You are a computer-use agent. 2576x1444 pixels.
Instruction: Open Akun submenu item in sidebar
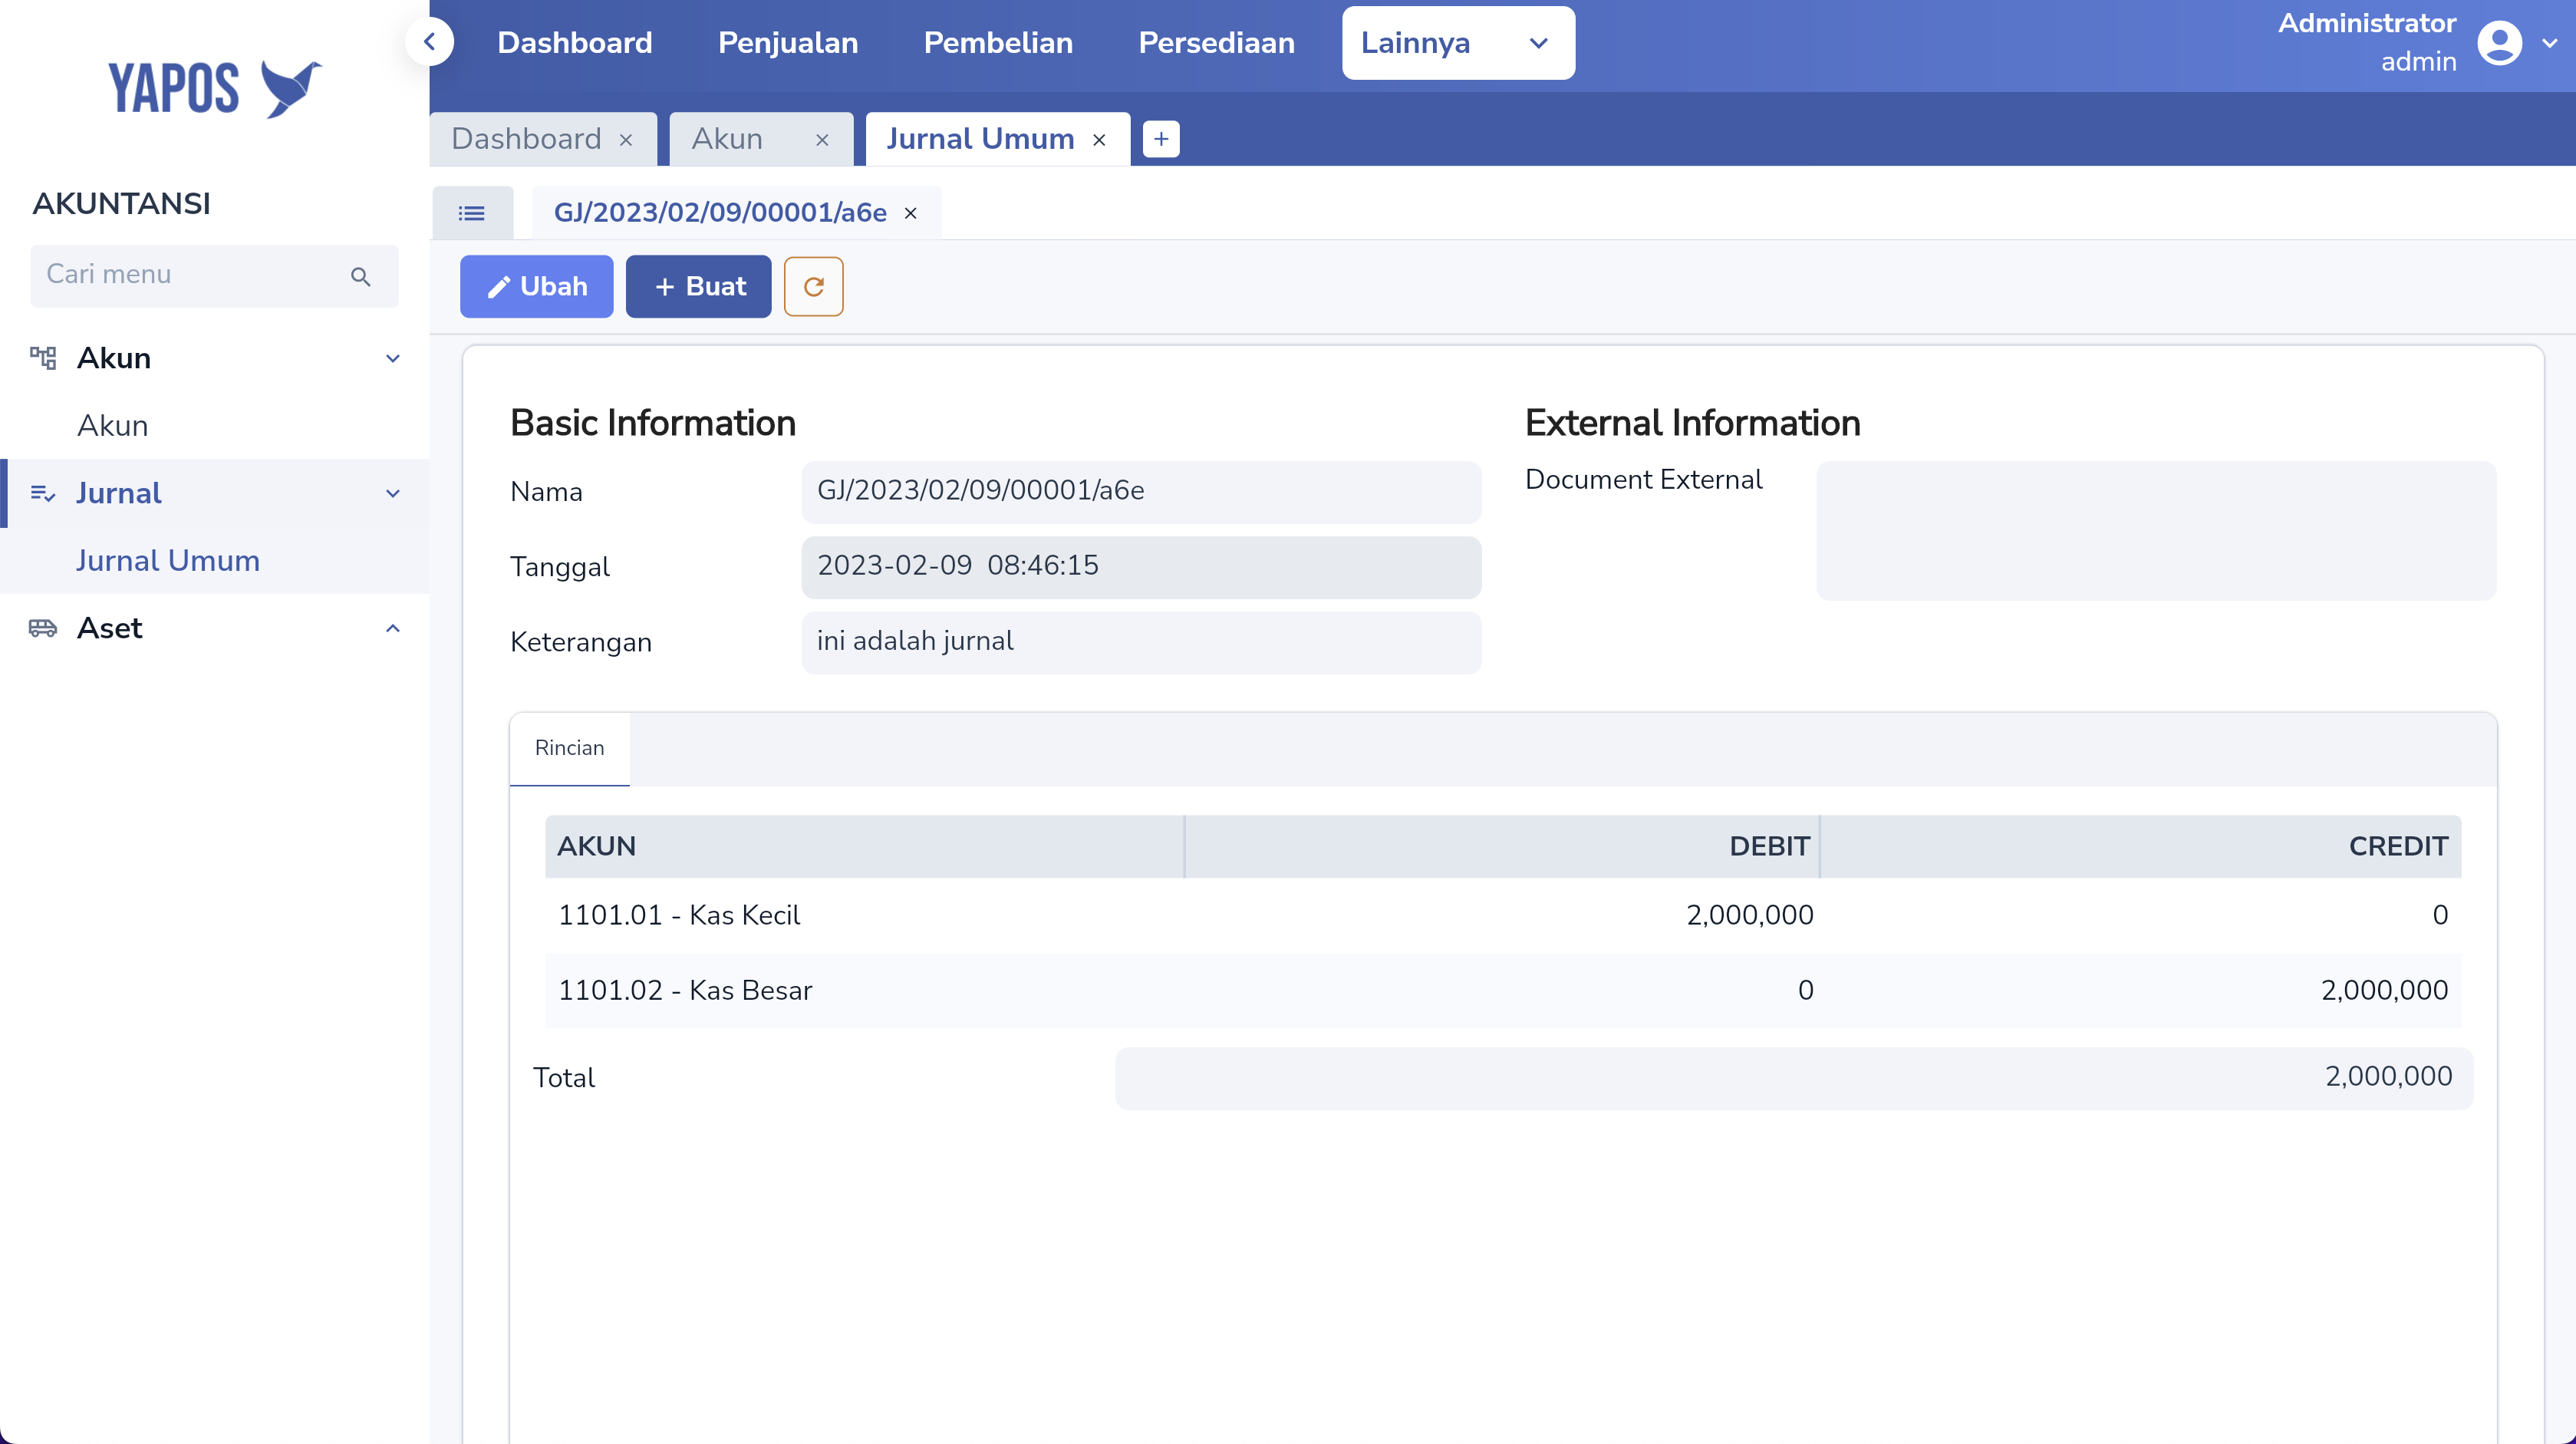click(113, 426)
